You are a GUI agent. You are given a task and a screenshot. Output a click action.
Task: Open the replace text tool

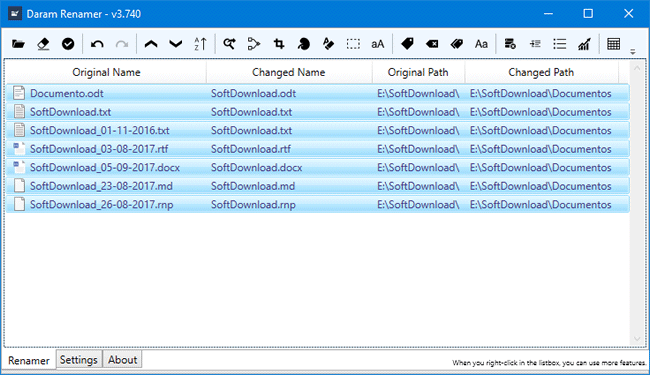pyautogui.click(x=229, y=44)
